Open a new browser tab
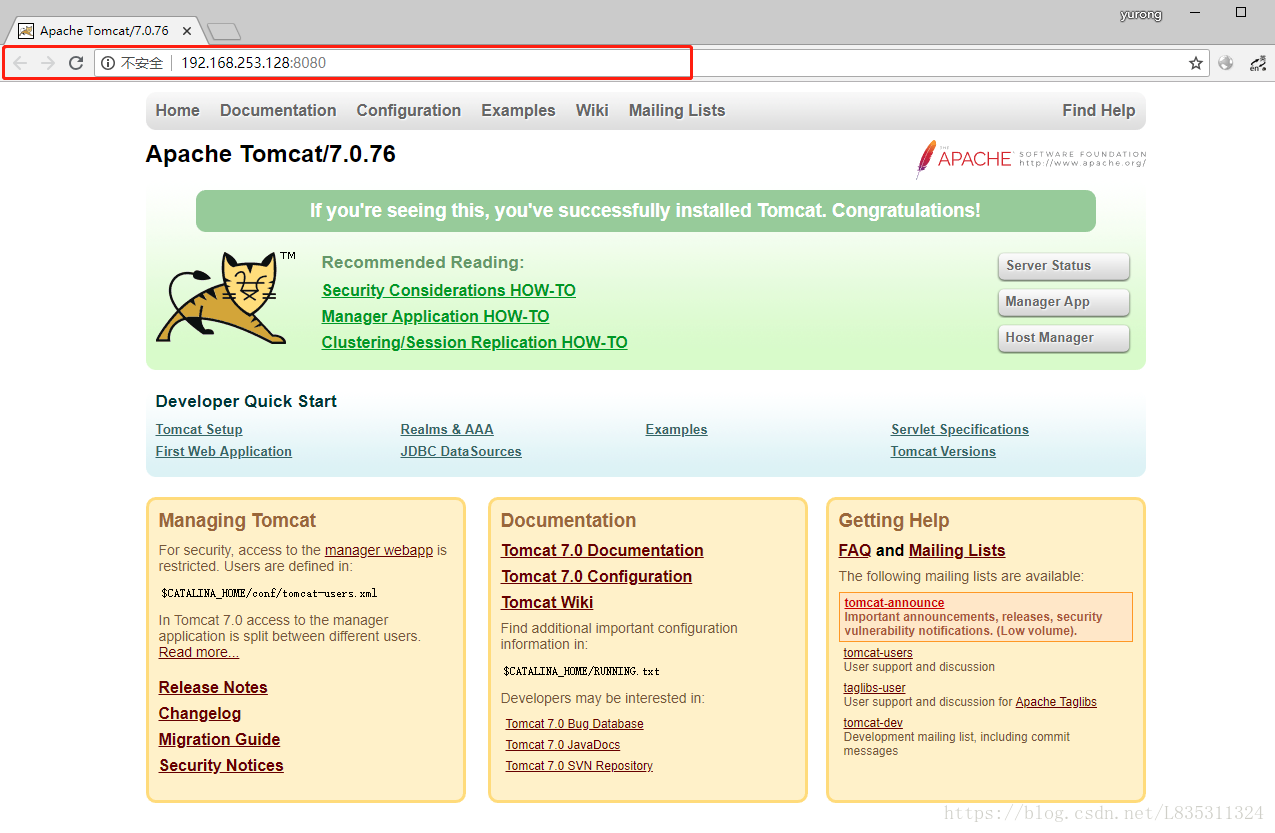 pyautogui.click(x=223, y=32)
